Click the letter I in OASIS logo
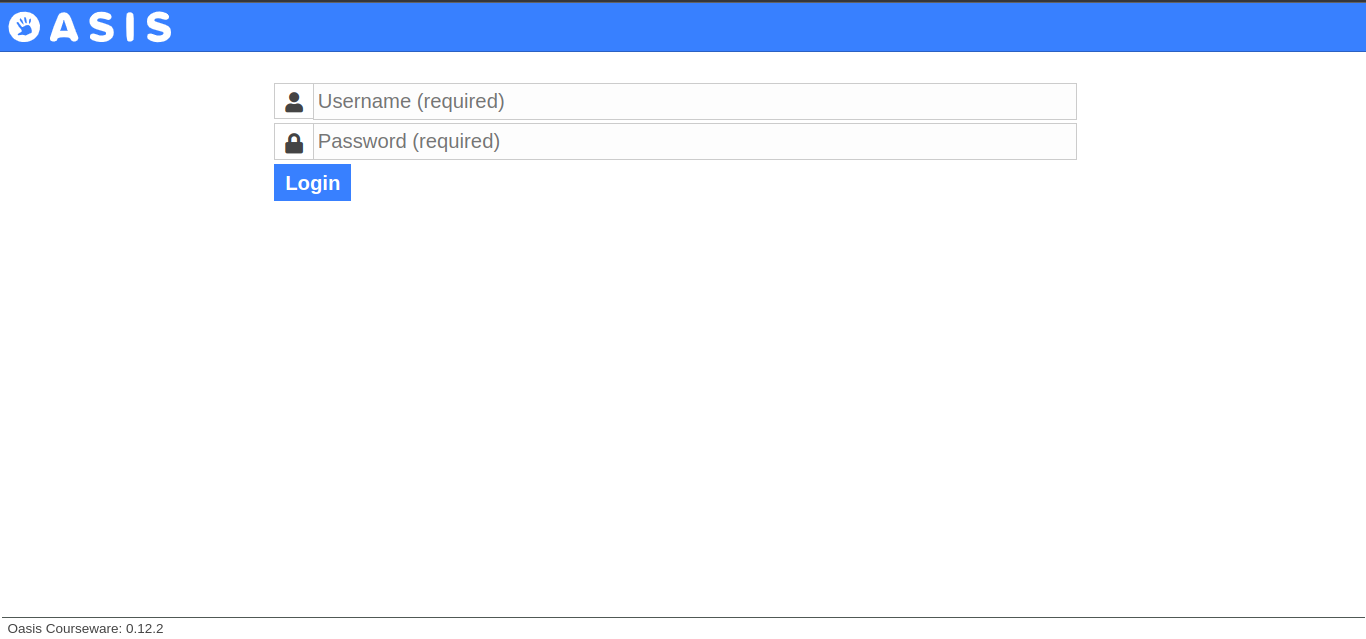This screenshot has width=1366, height=639. [131, 27]
